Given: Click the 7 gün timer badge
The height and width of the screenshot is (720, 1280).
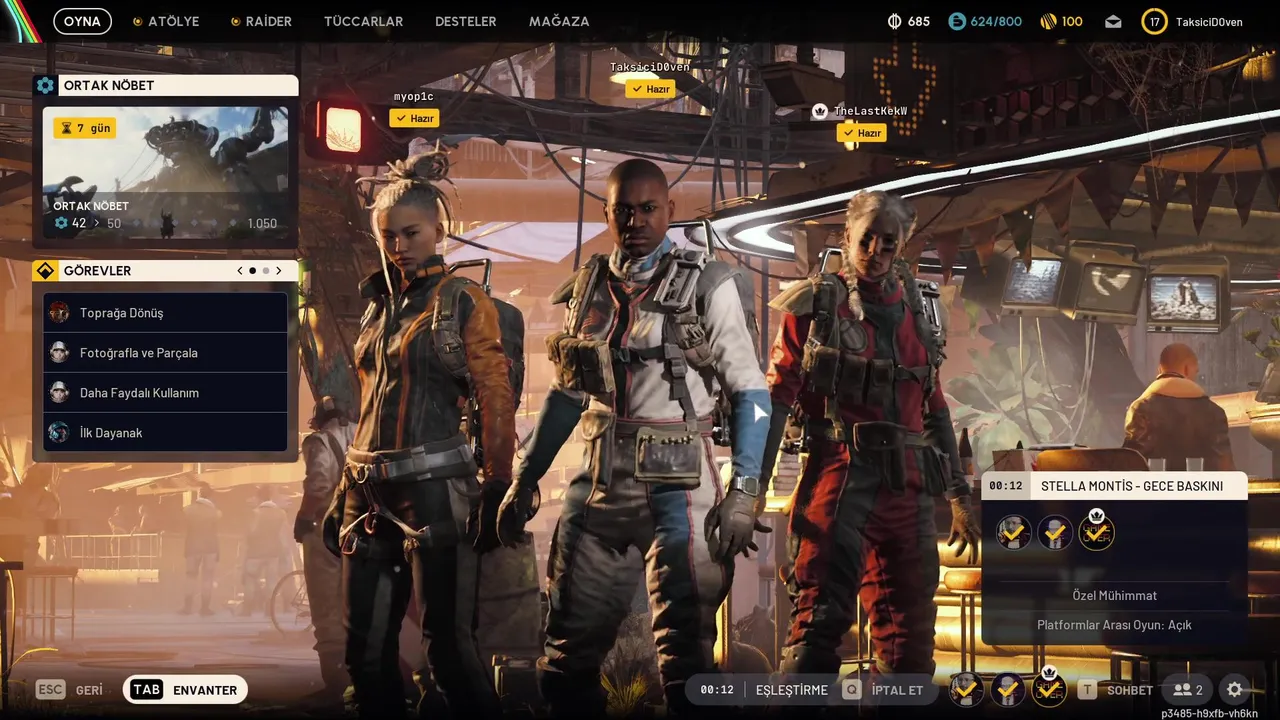Looking at the screenshot, I should tap(84, 128).
